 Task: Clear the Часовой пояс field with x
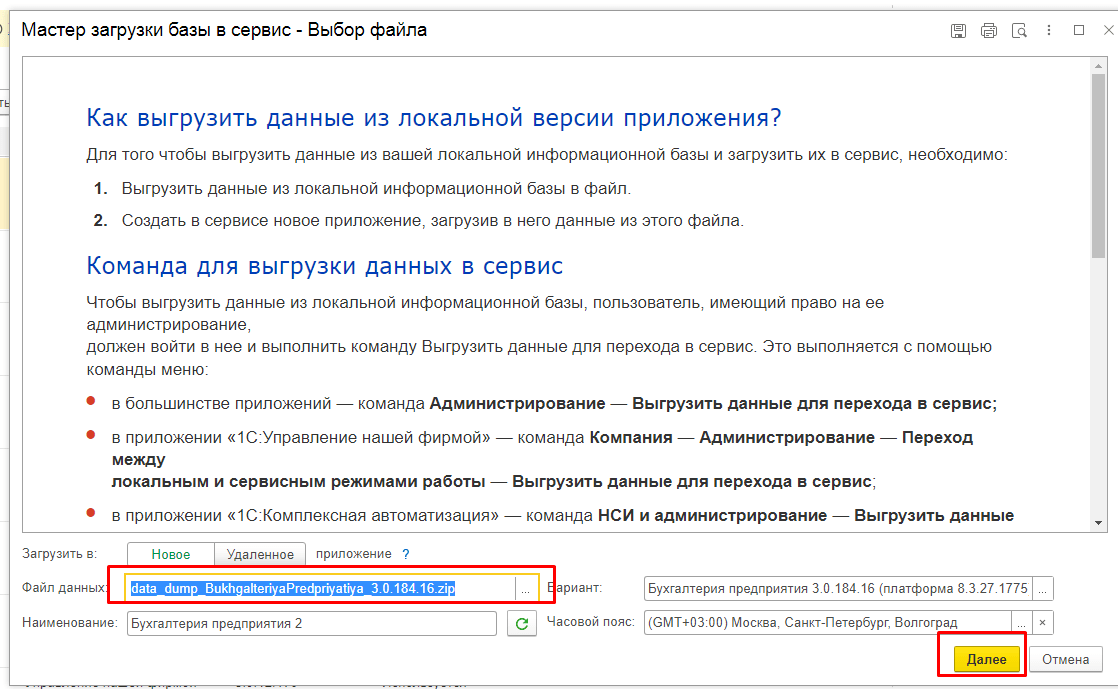click(1042, 623)
